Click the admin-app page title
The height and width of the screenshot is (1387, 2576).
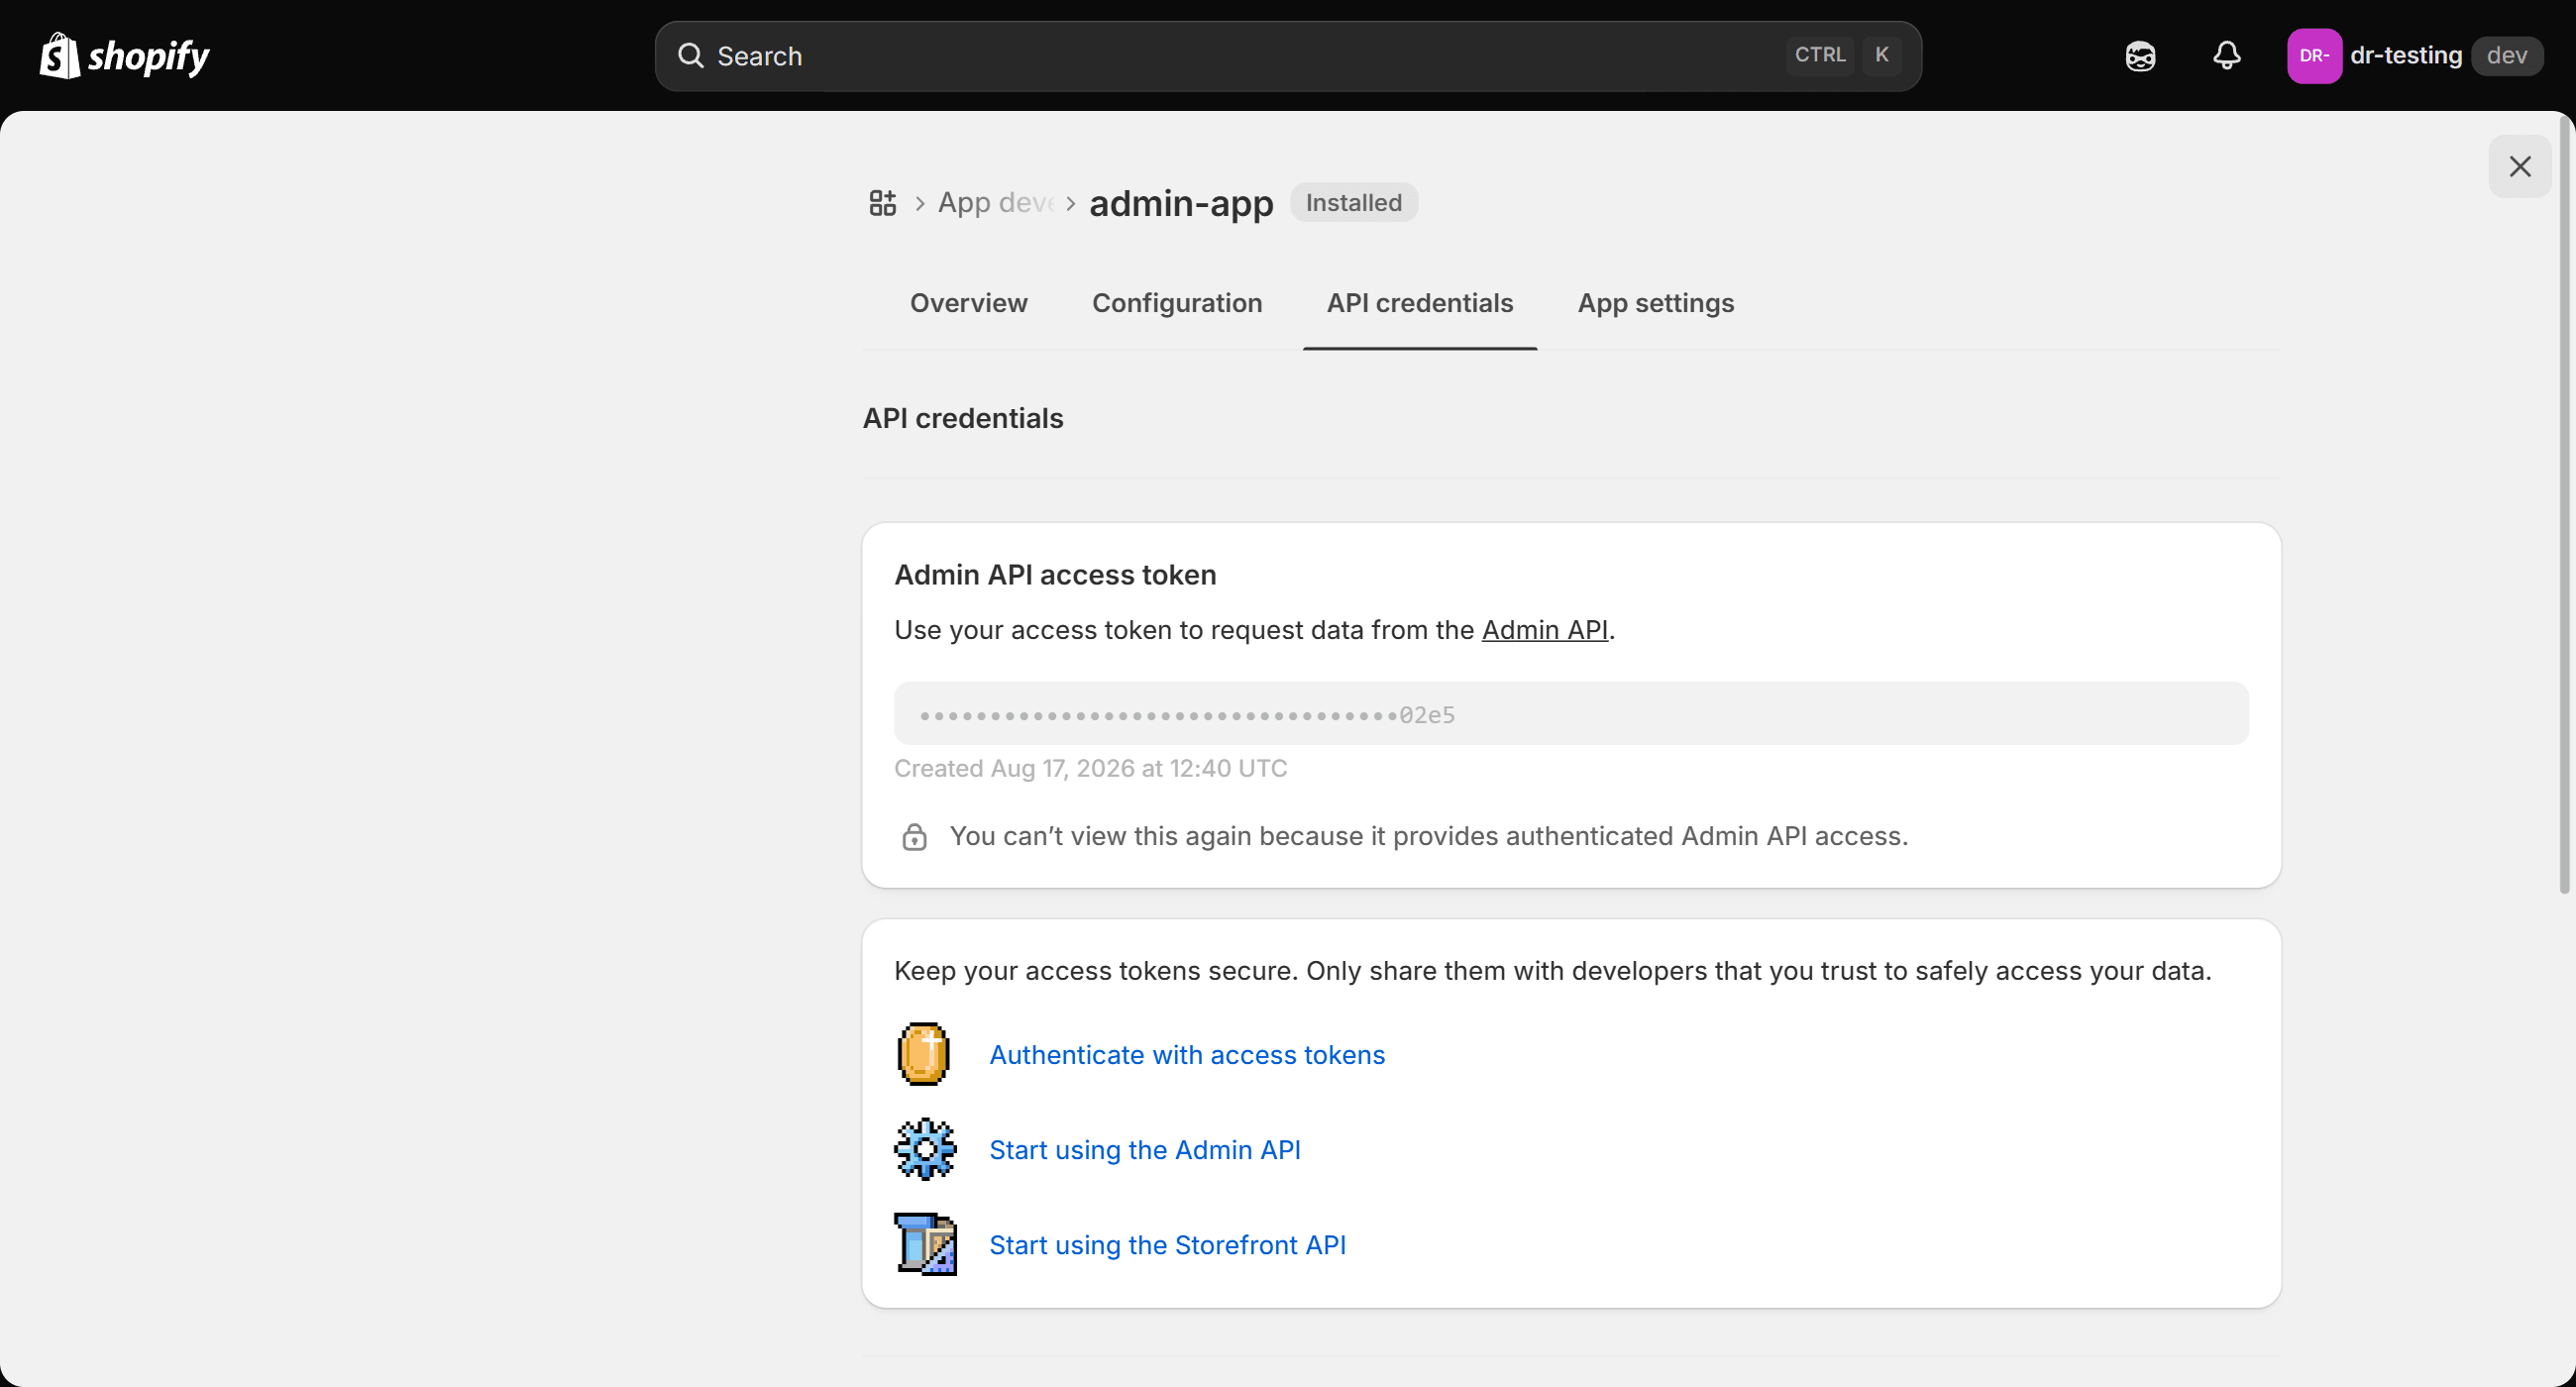point(1181,203)
